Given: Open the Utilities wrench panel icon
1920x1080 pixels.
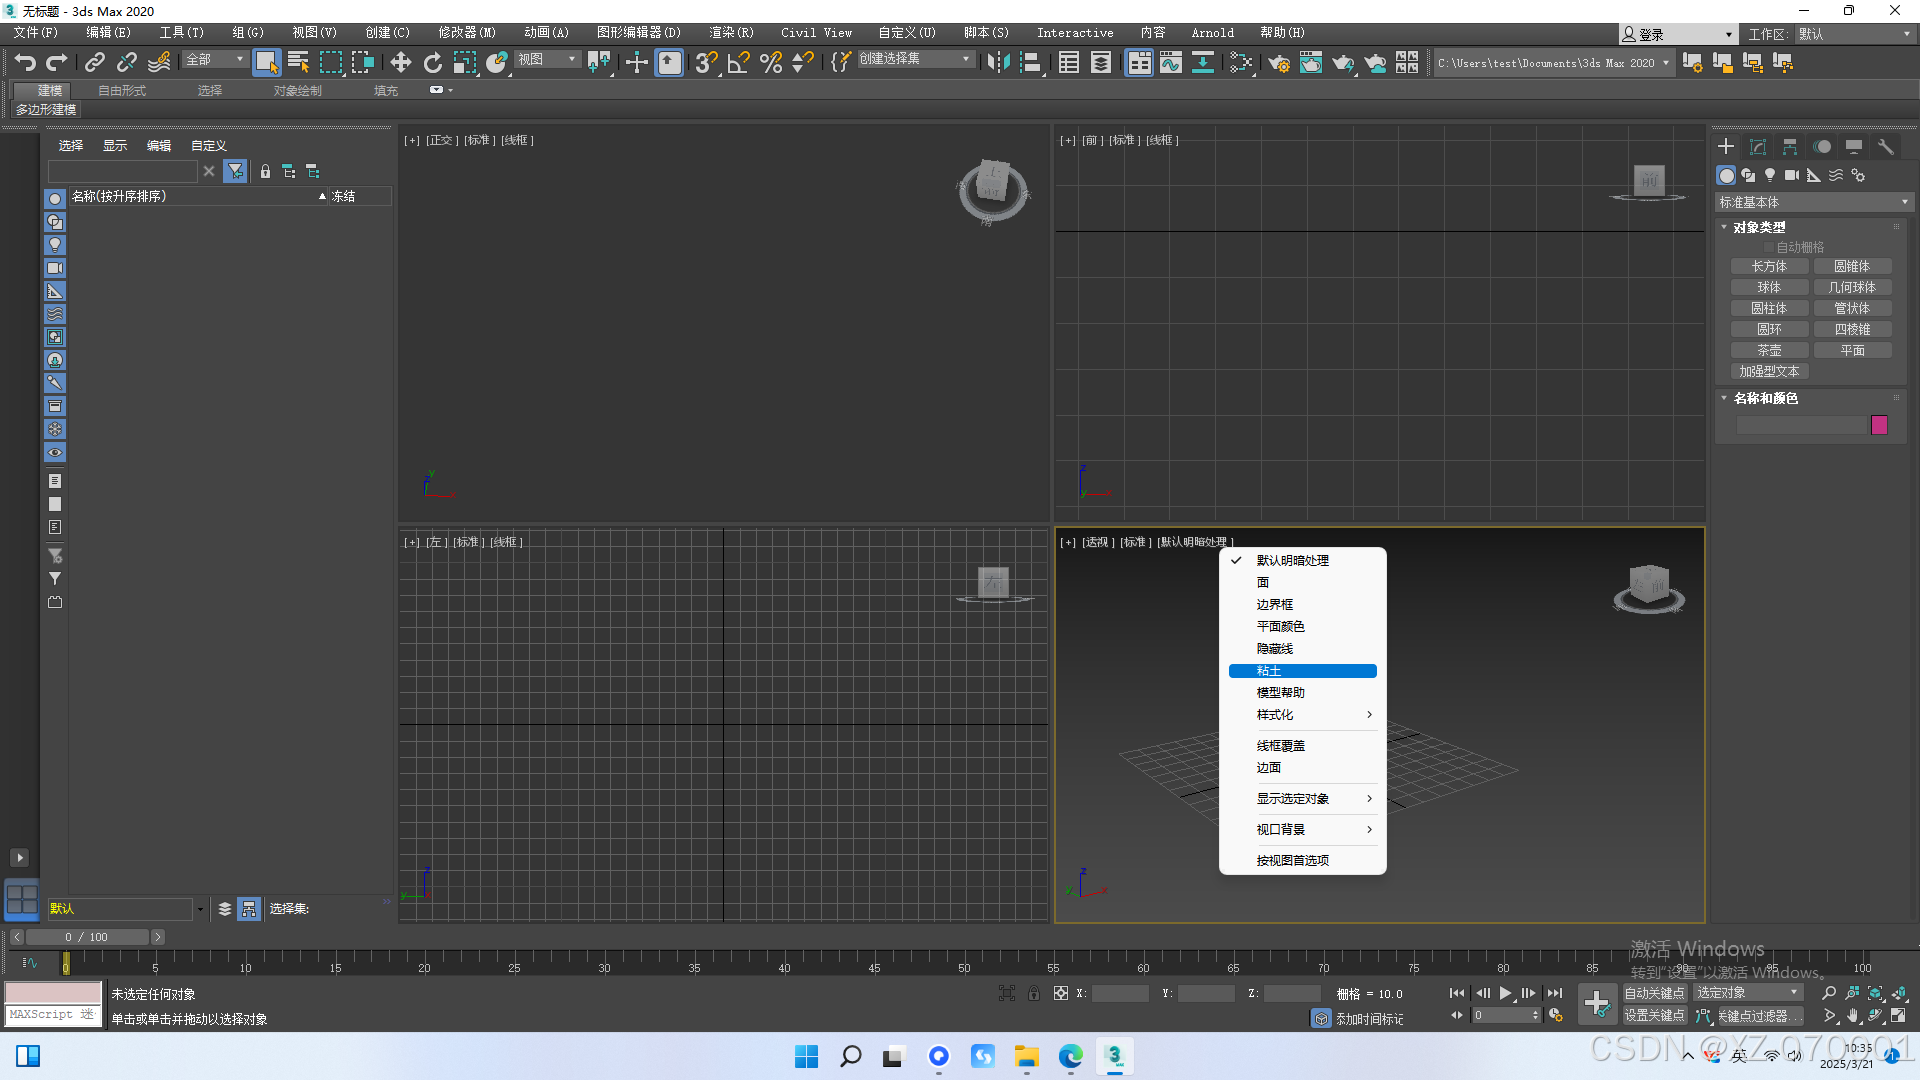Looking at the screenshot, I should click(1885, 147).
